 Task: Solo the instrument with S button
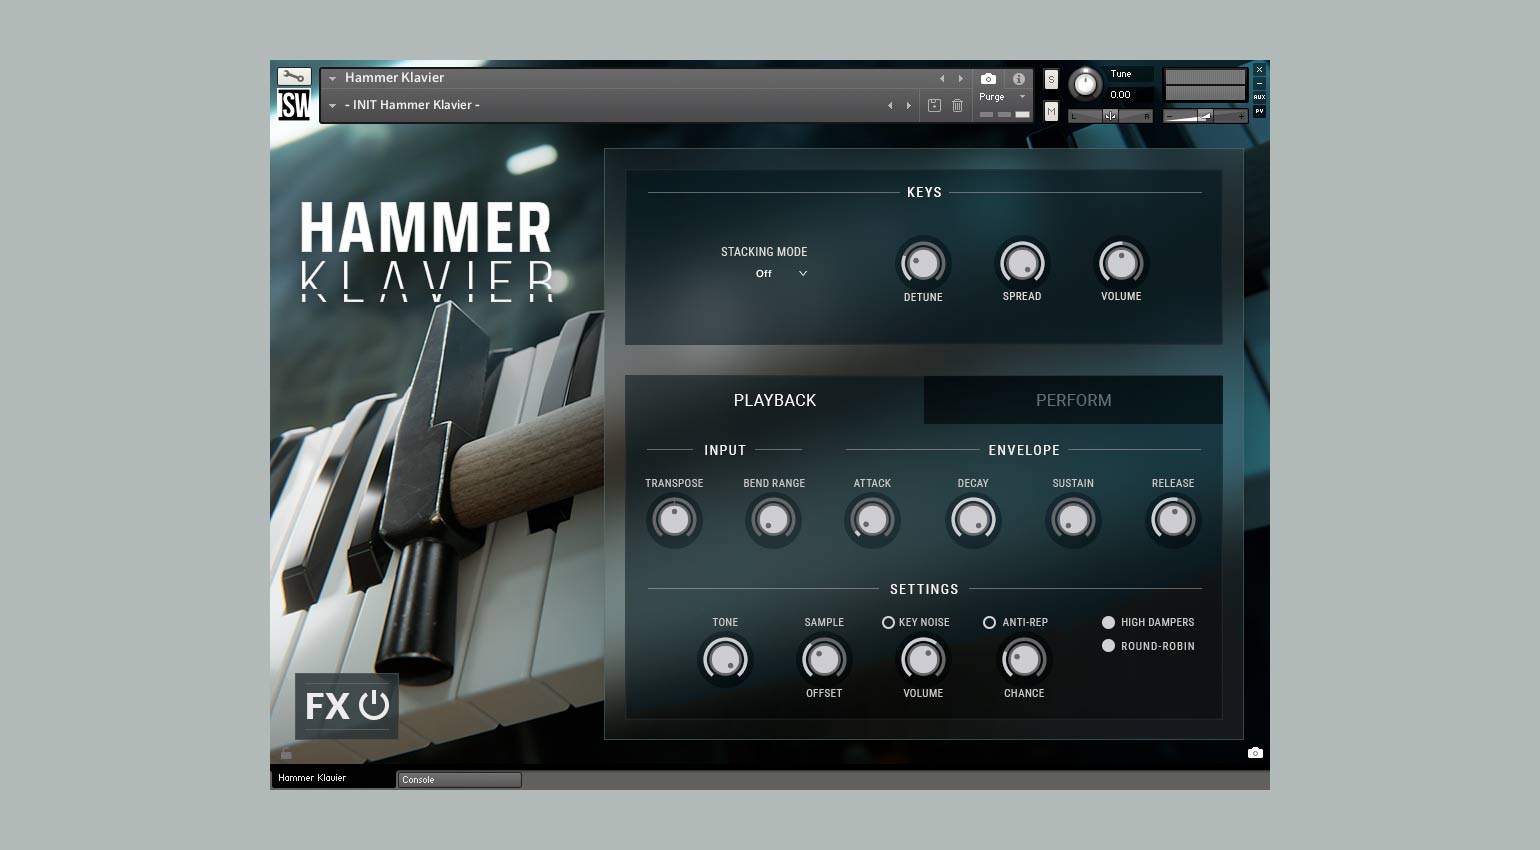(x=1051, y=80)
